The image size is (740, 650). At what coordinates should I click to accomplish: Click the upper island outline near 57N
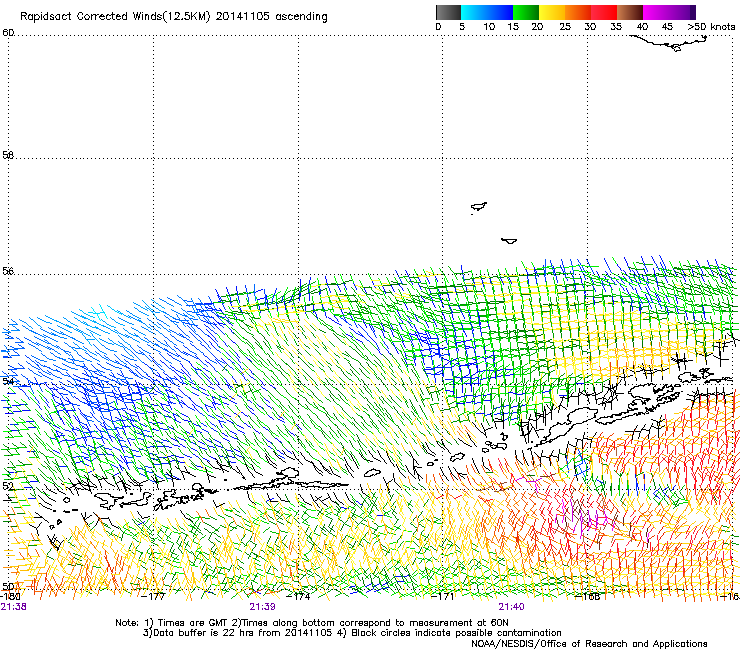pyautogui.click(x=479, y=207)
